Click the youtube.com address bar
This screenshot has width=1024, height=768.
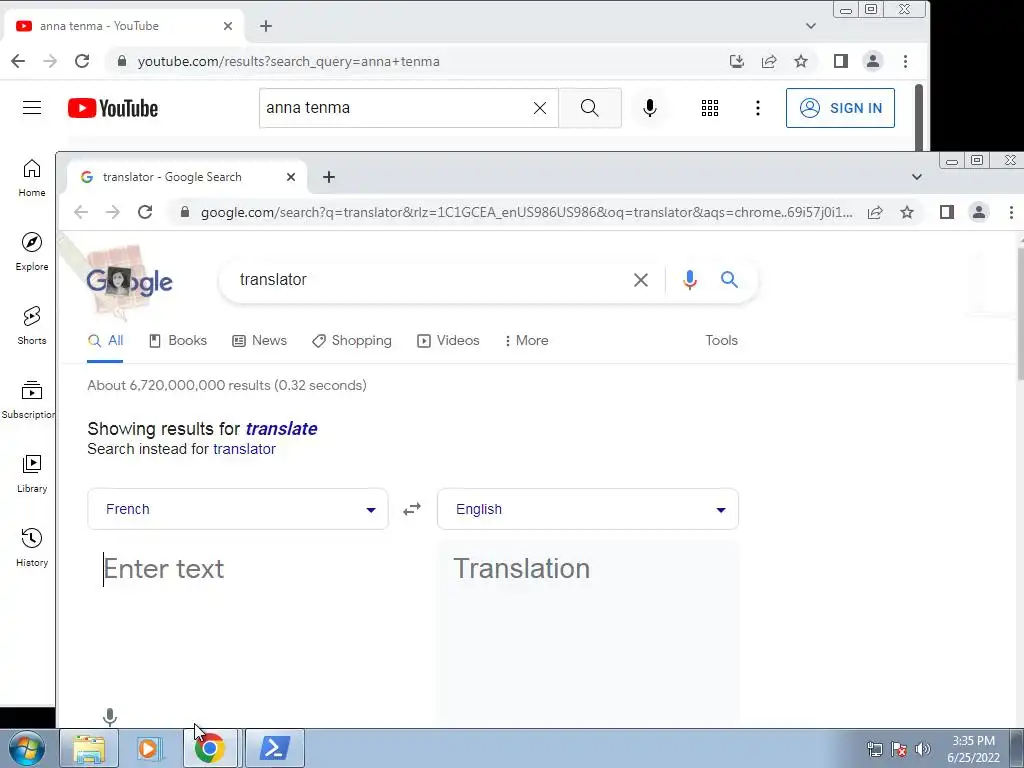coord(418,61)
